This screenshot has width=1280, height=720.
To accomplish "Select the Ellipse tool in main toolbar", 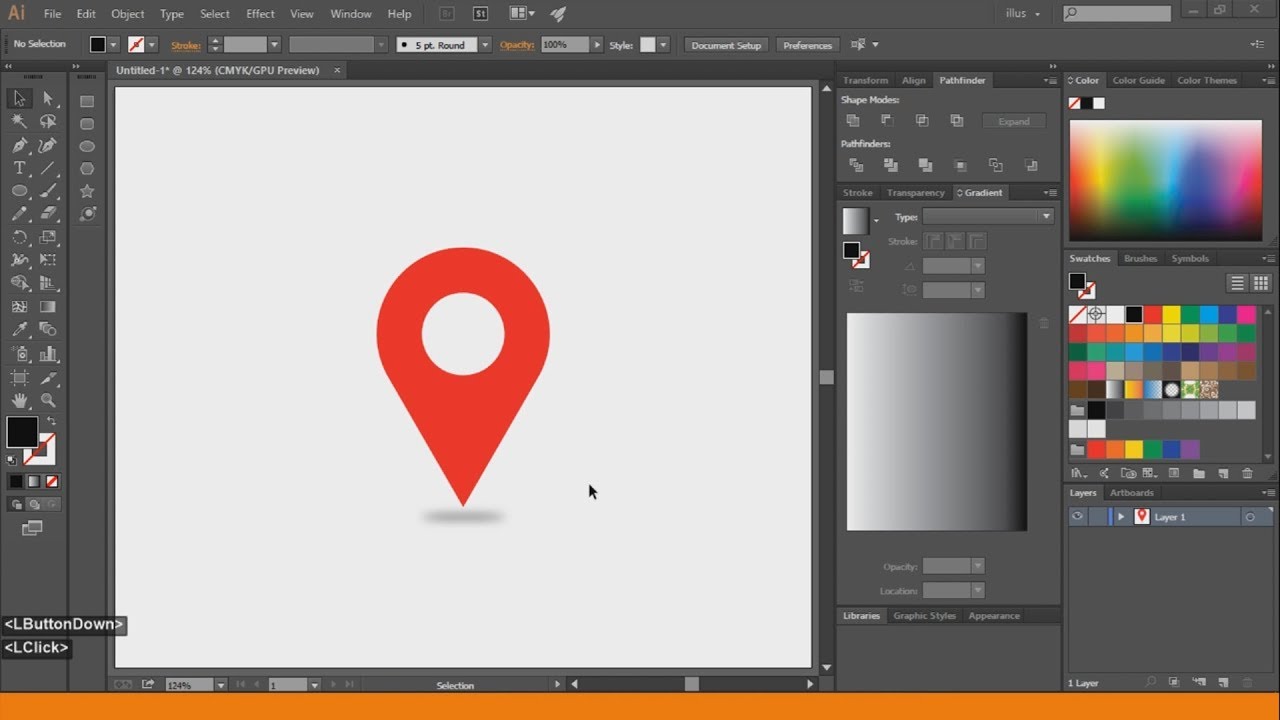I will coord(19,191).
